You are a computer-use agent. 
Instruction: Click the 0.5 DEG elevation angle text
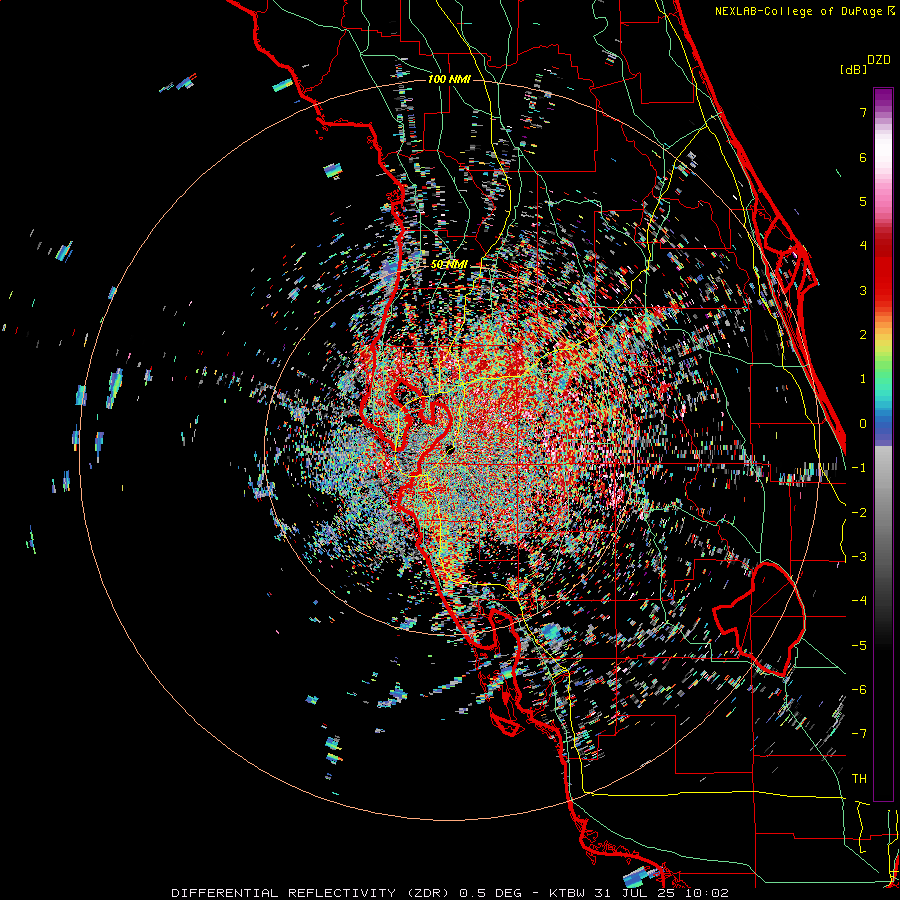click(x=491, y=893)
